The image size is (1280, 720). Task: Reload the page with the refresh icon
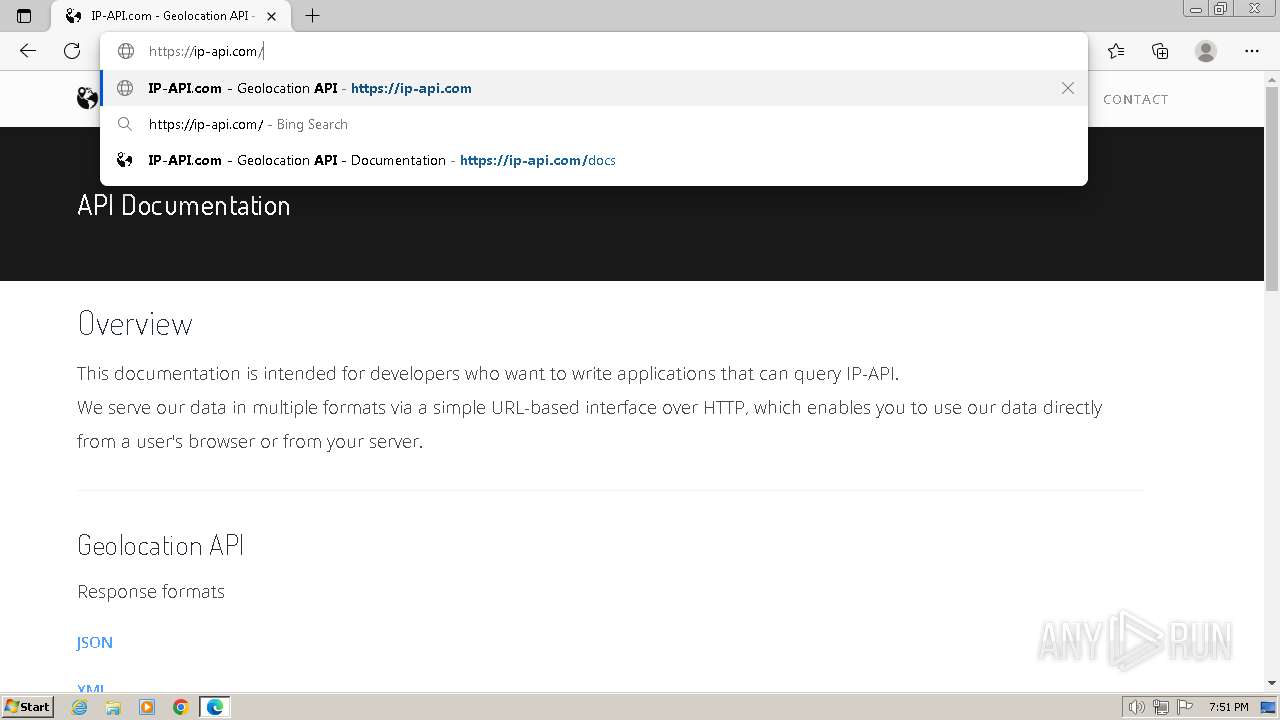click(x=72, y=51)
